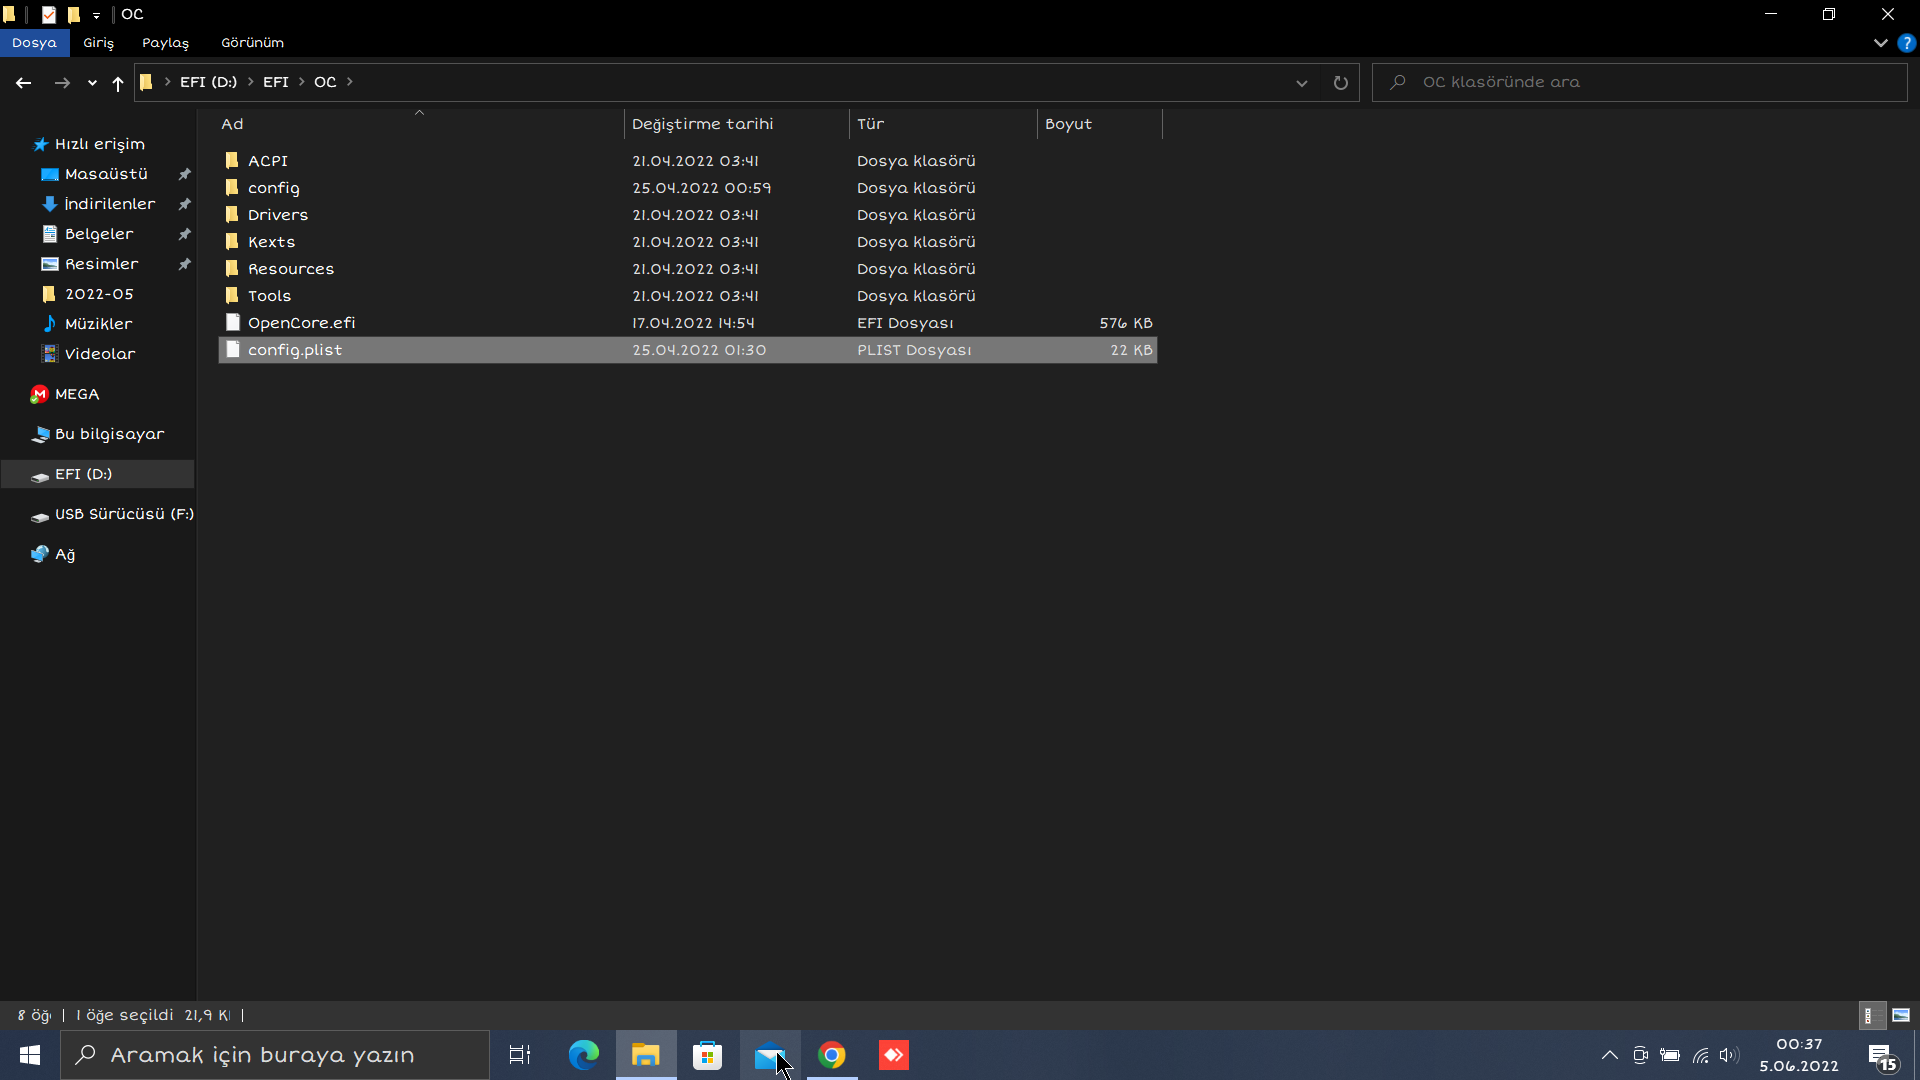Refresh the OC folder view
This screenshot has height=1080, width=1920.
point(1340,83)
